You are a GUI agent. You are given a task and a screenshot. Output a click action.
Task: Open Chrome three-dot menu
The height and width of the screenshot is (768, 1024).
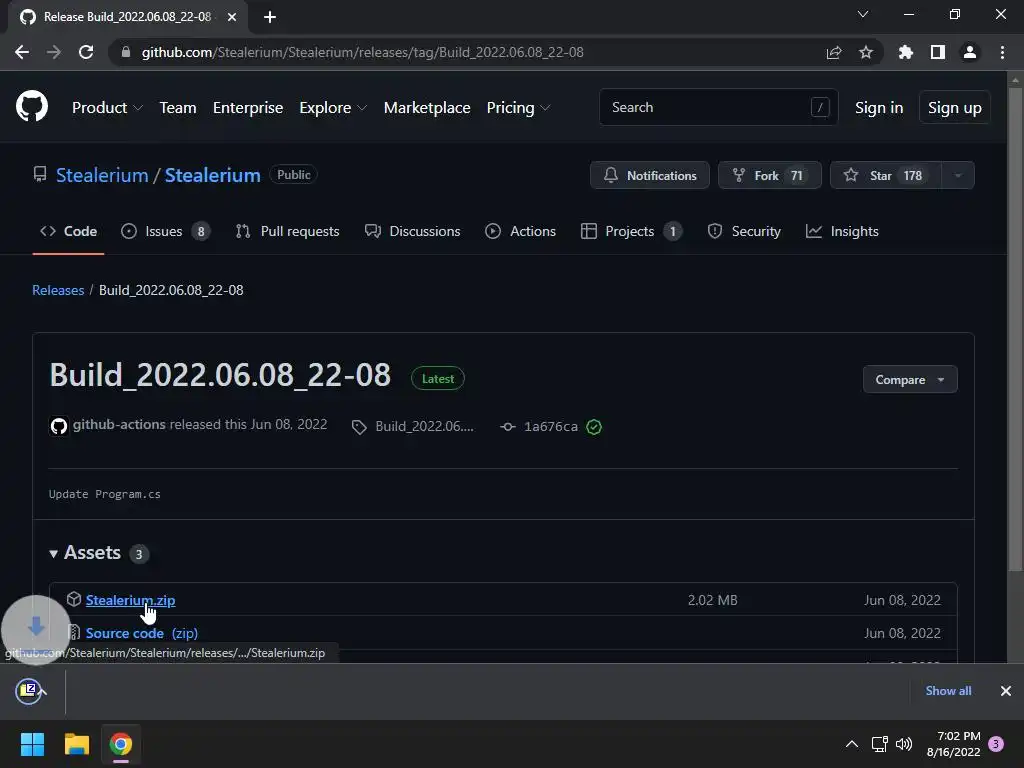click(x=1002, y=52)
